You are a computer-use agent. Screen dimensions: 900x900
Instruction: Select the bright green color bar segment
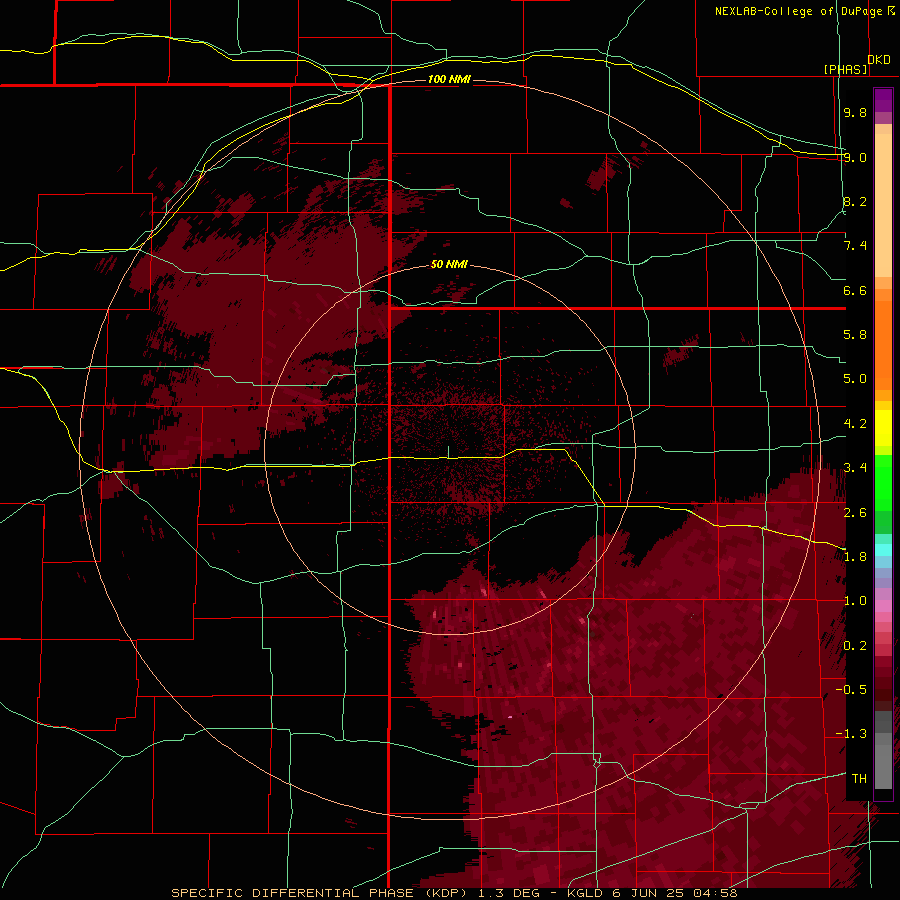883,482
